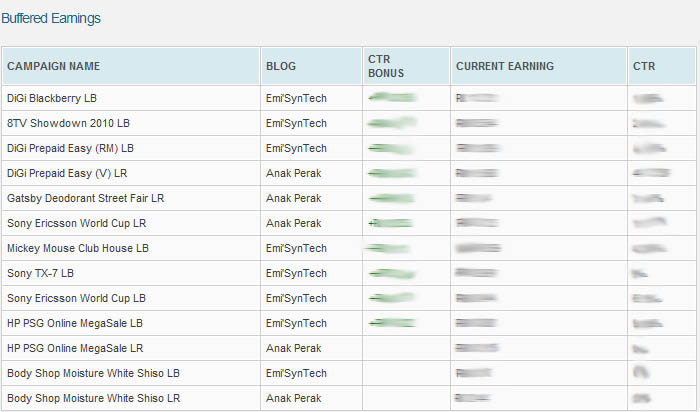The height and width of the screenshot is (412, 700).
Task: Click Anak Perak in HP PSG Online MegaSale LR row
Action: click(x=293, y=348)
